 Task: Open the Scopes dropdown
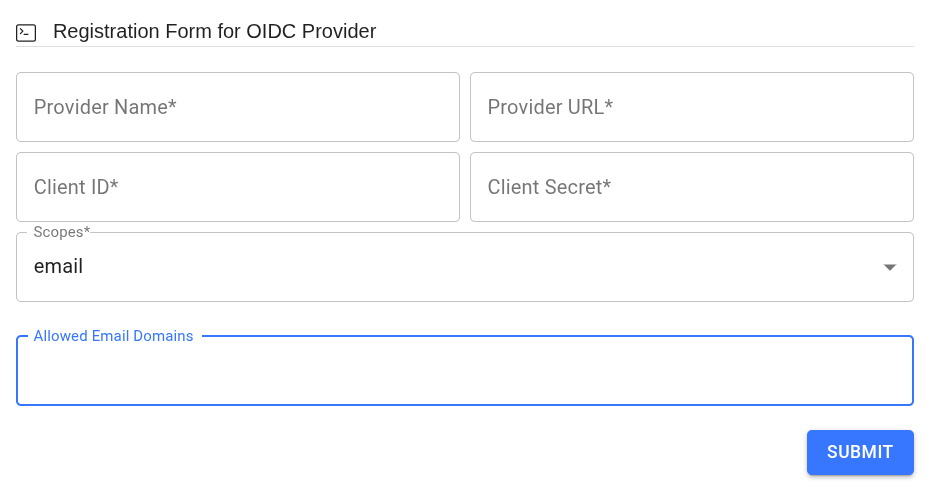click(x=464, y=267)
